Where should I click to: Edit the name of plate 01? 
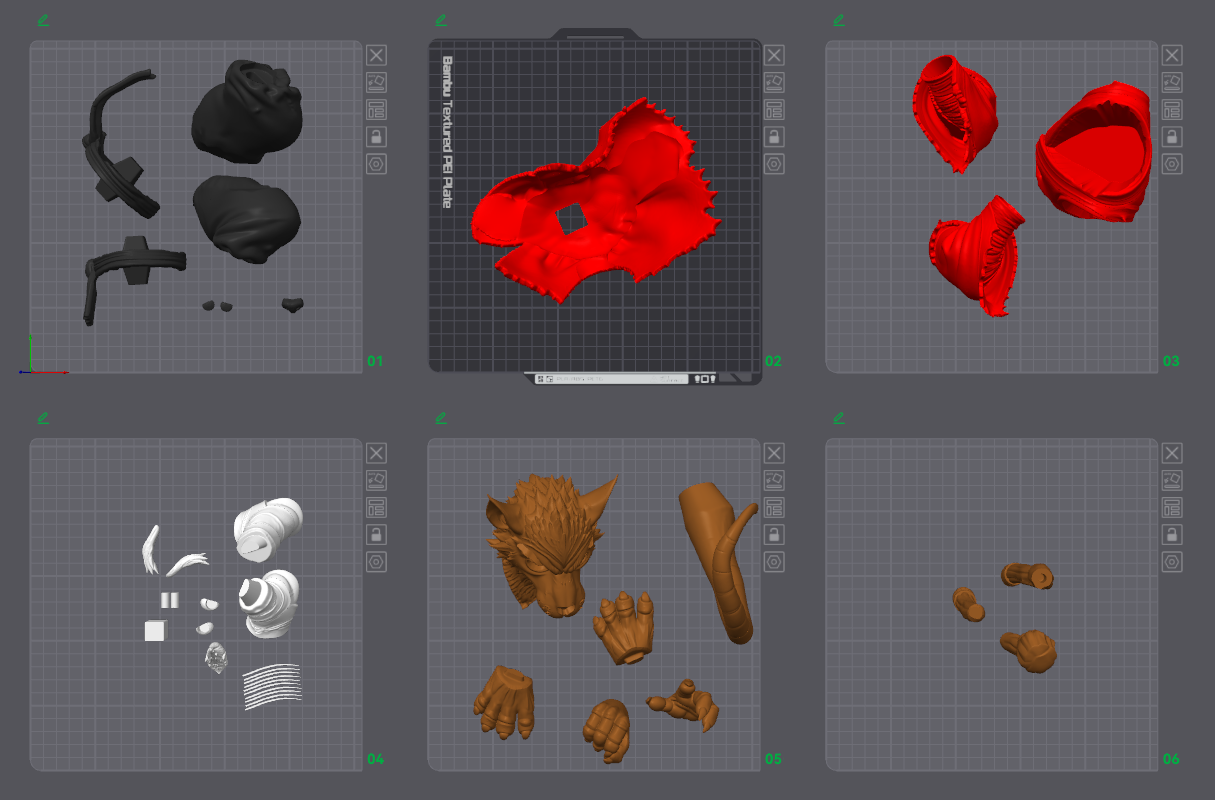click(x=43, y=20)
